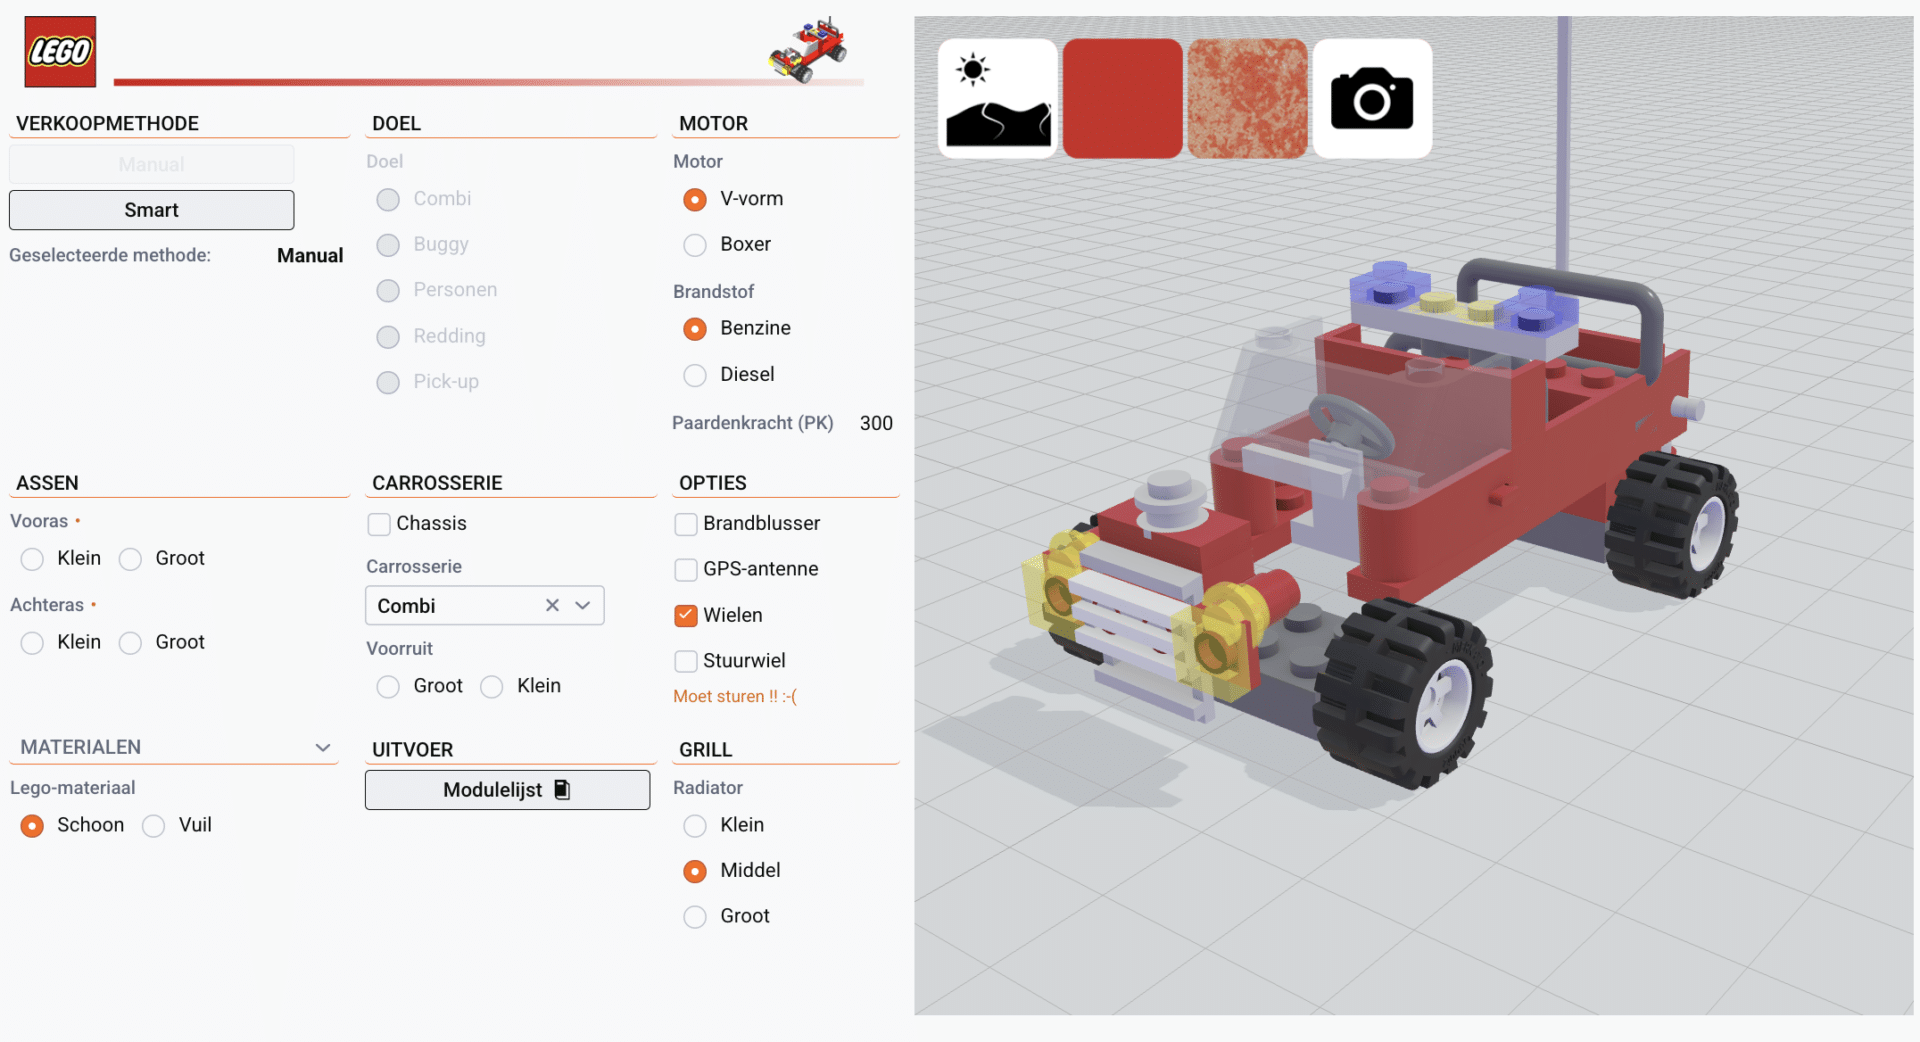The height and width of the screenshot is (1042, 1920).
Task: Set Voorruit to Klein
Action: [x=492, y=687]
